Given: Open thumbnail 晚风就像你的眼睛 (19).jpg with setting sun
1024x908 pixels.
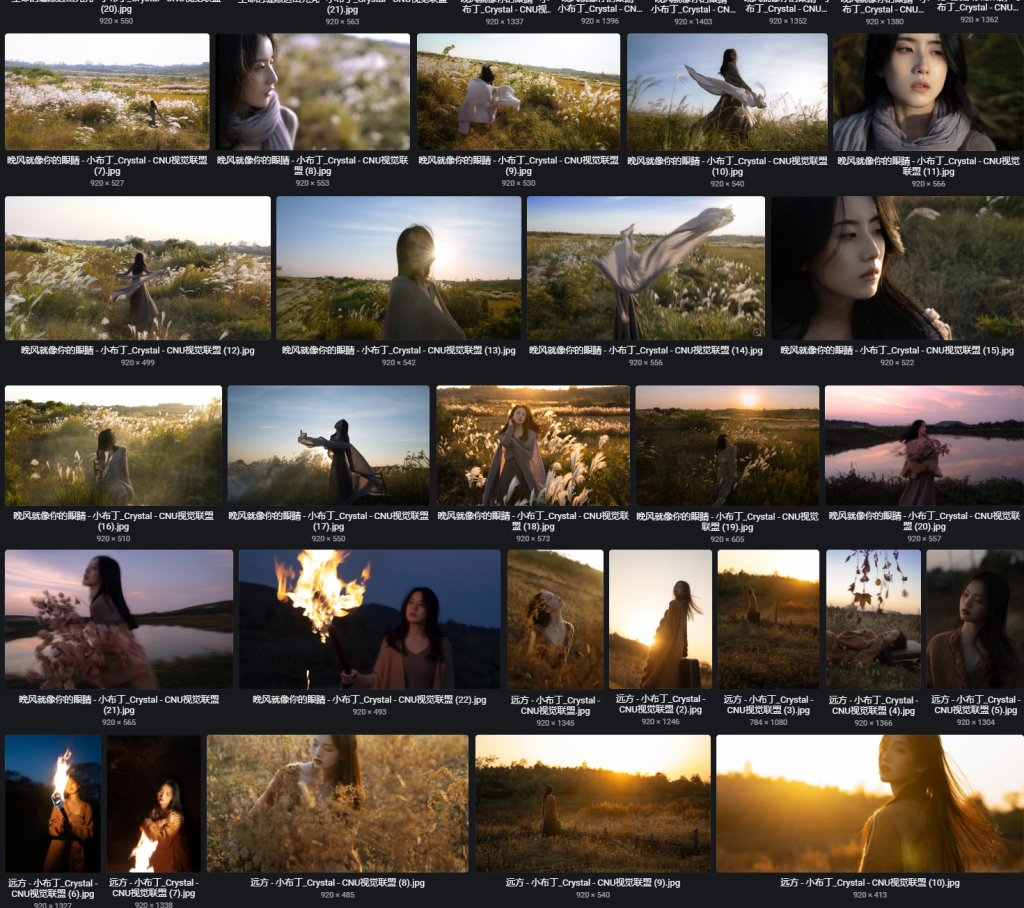Looking at the screenshot, I should (727, 446).
